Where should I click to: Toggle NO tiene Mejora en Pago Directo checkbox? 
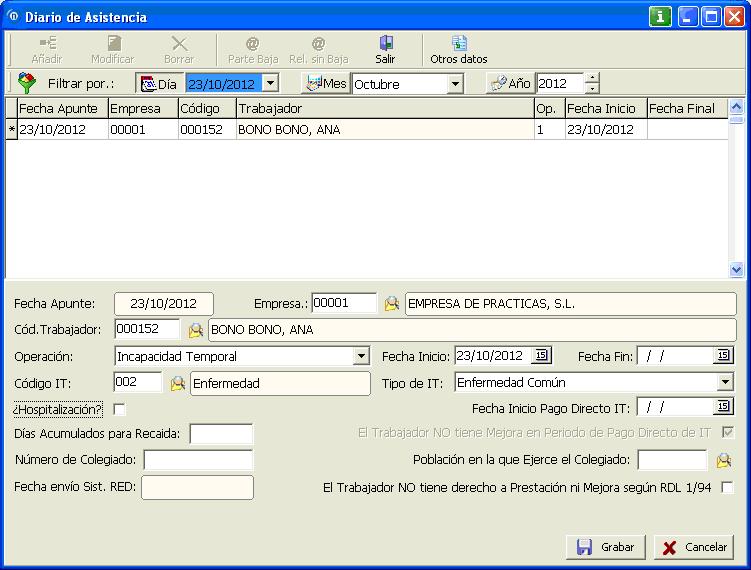728,433
